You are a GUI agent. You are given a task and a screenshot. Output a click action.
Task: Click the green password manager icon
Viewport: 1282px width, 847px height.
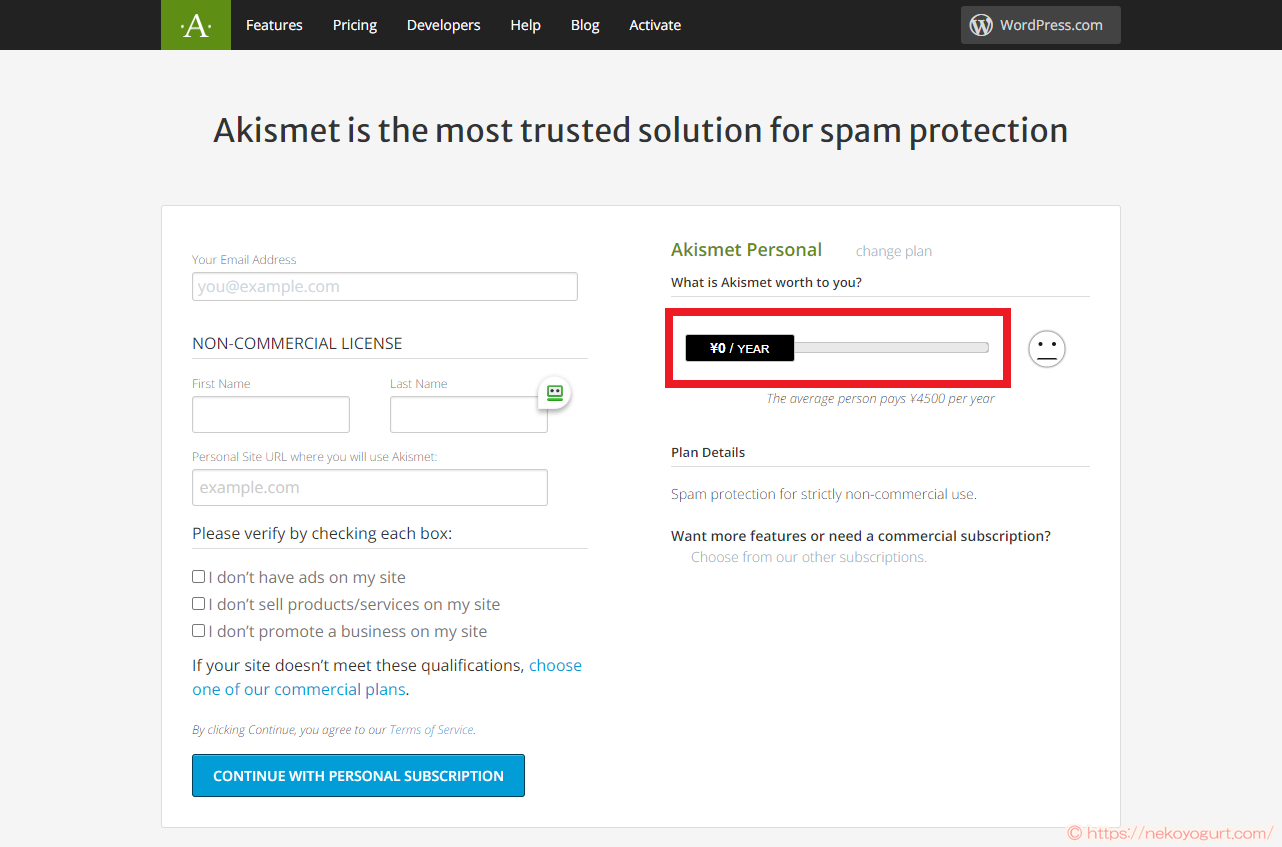click(x=555, y=393)
